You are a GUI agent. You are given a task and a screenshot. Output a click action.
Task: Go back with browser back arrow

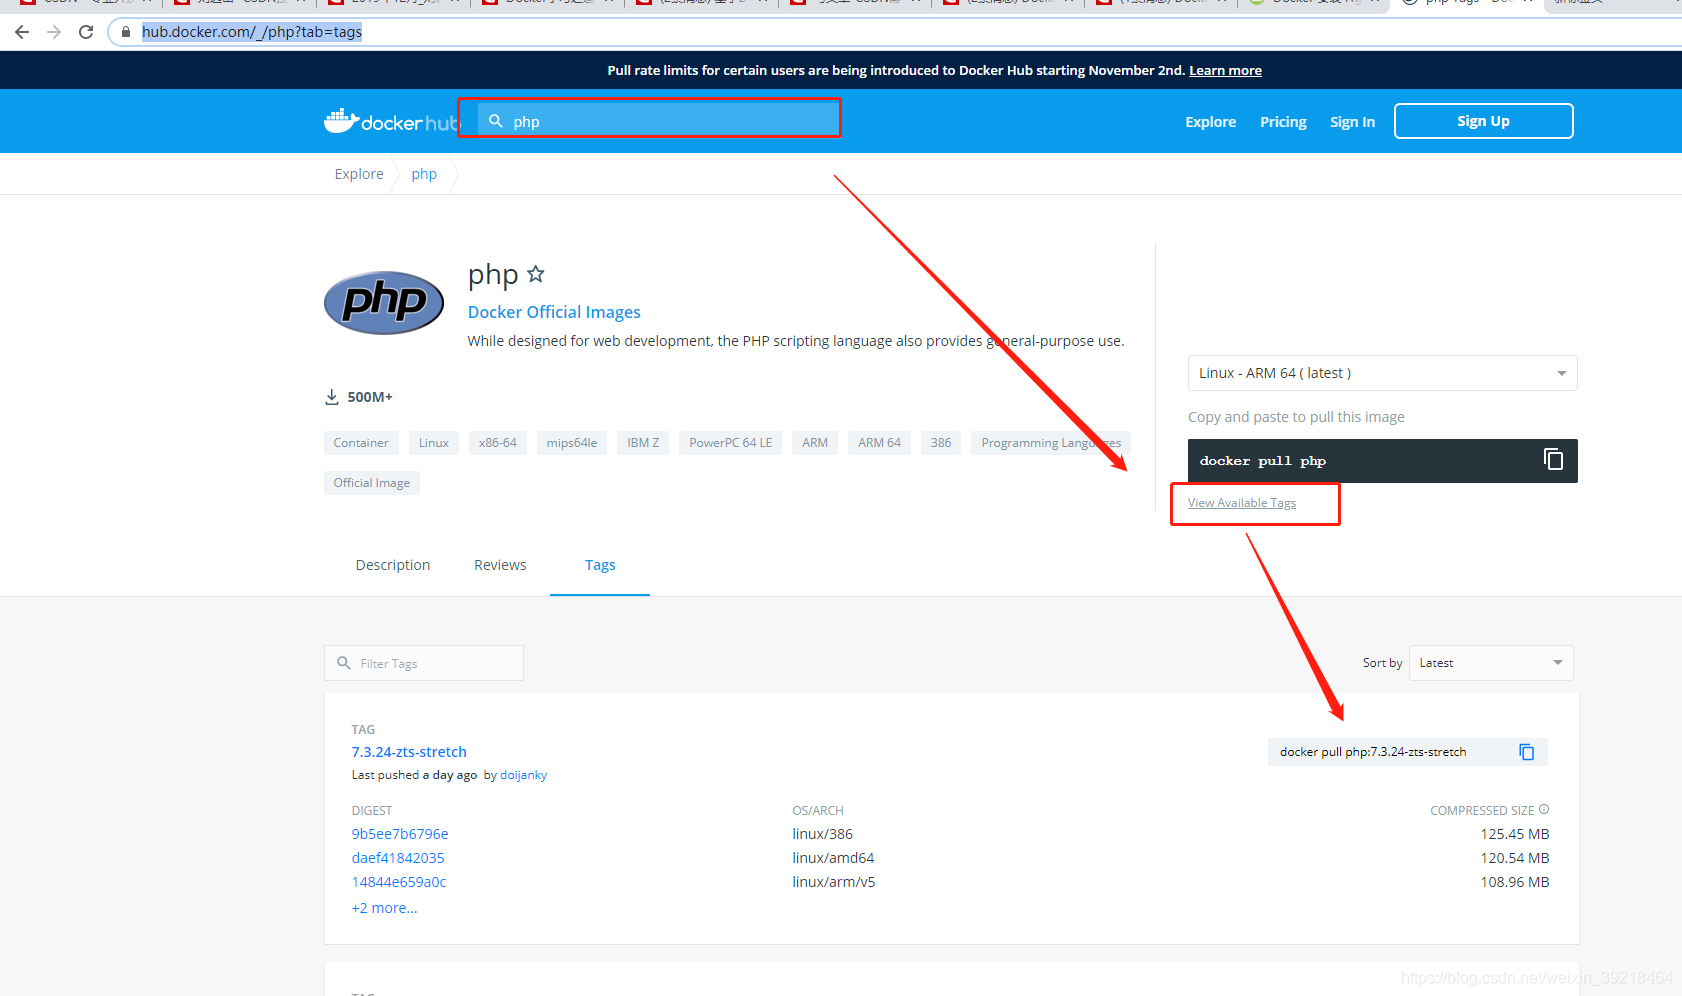pos(22,32)
